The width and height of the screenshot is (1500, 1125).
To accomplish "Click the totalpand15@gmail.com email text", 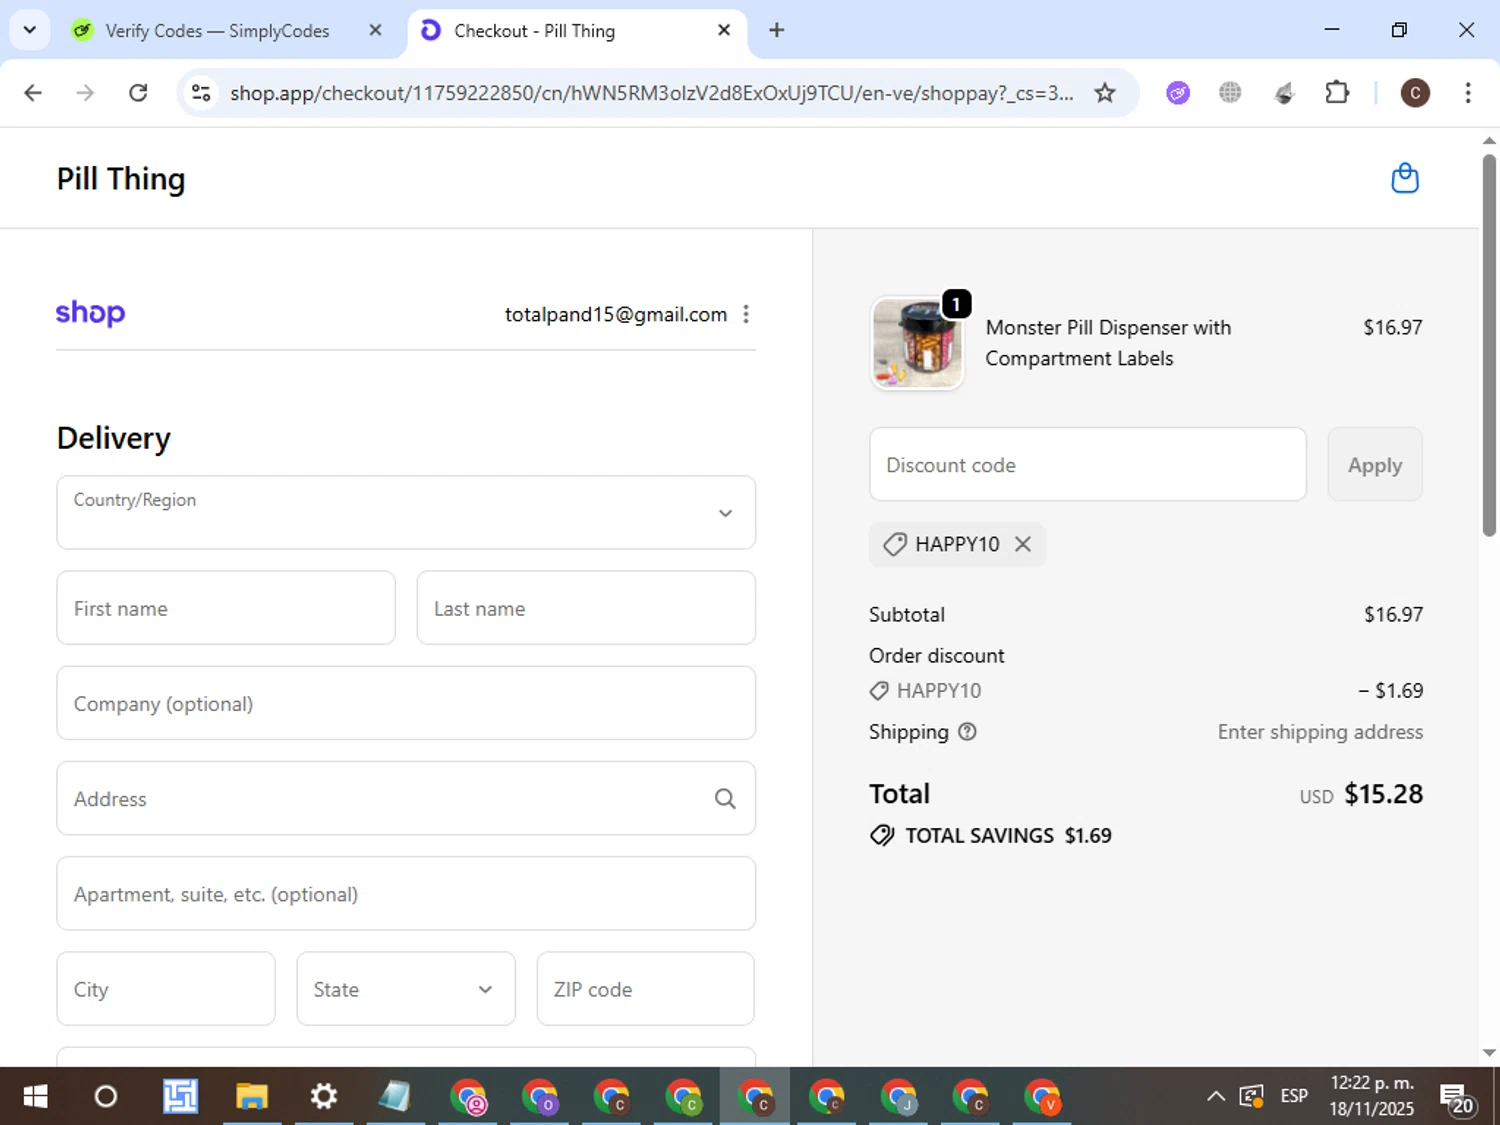I will click(x=616, y=314).
